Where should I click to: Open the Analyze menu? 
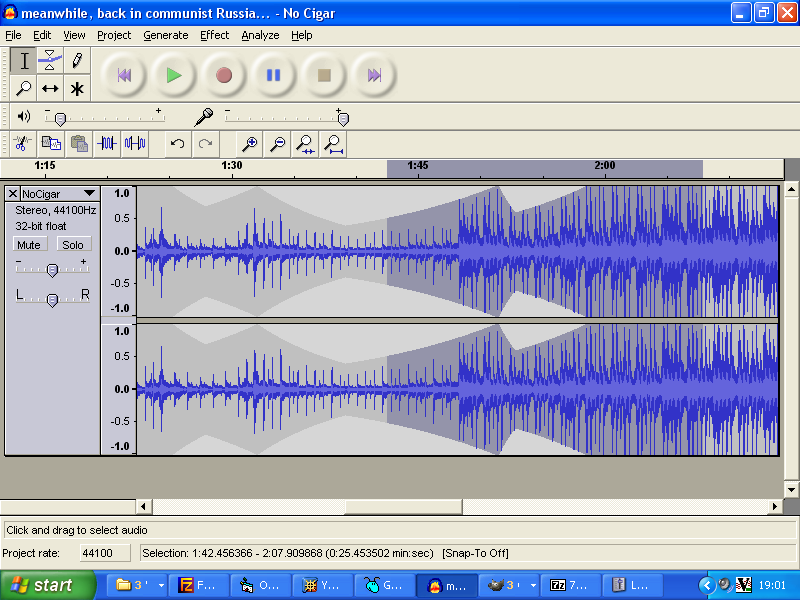260,35
